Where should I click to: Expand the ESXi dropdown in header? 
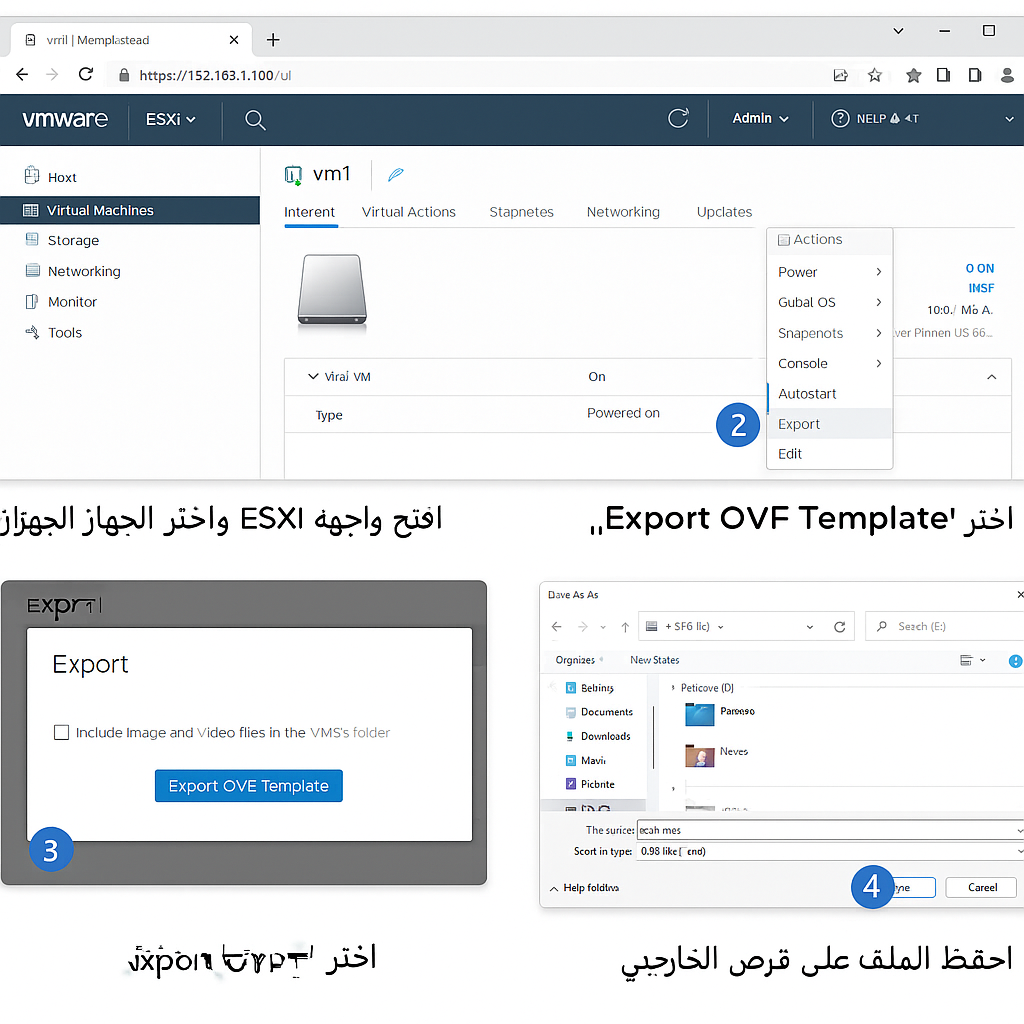(170, 119)
